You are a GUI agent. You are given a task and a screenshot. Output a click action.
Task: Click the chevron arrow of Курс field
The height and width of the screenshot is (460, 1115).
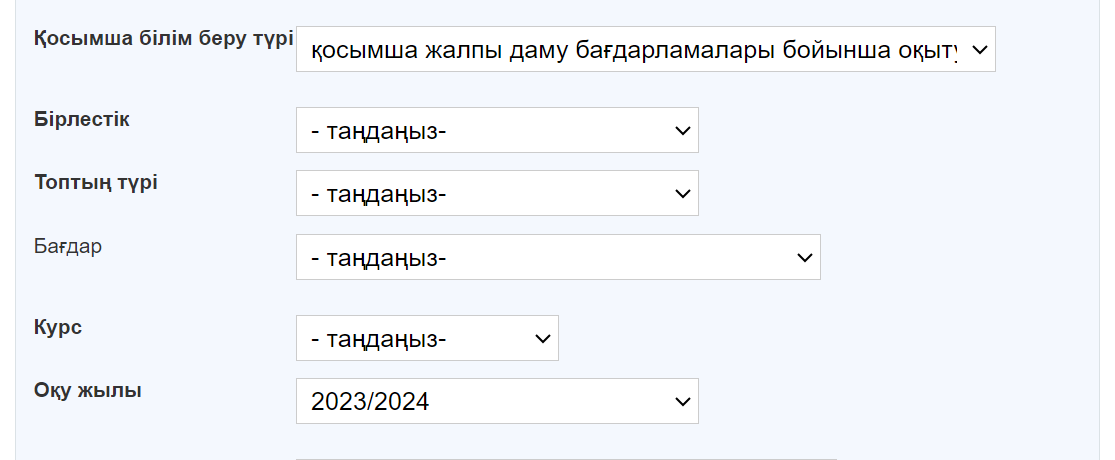pos(543,339)
